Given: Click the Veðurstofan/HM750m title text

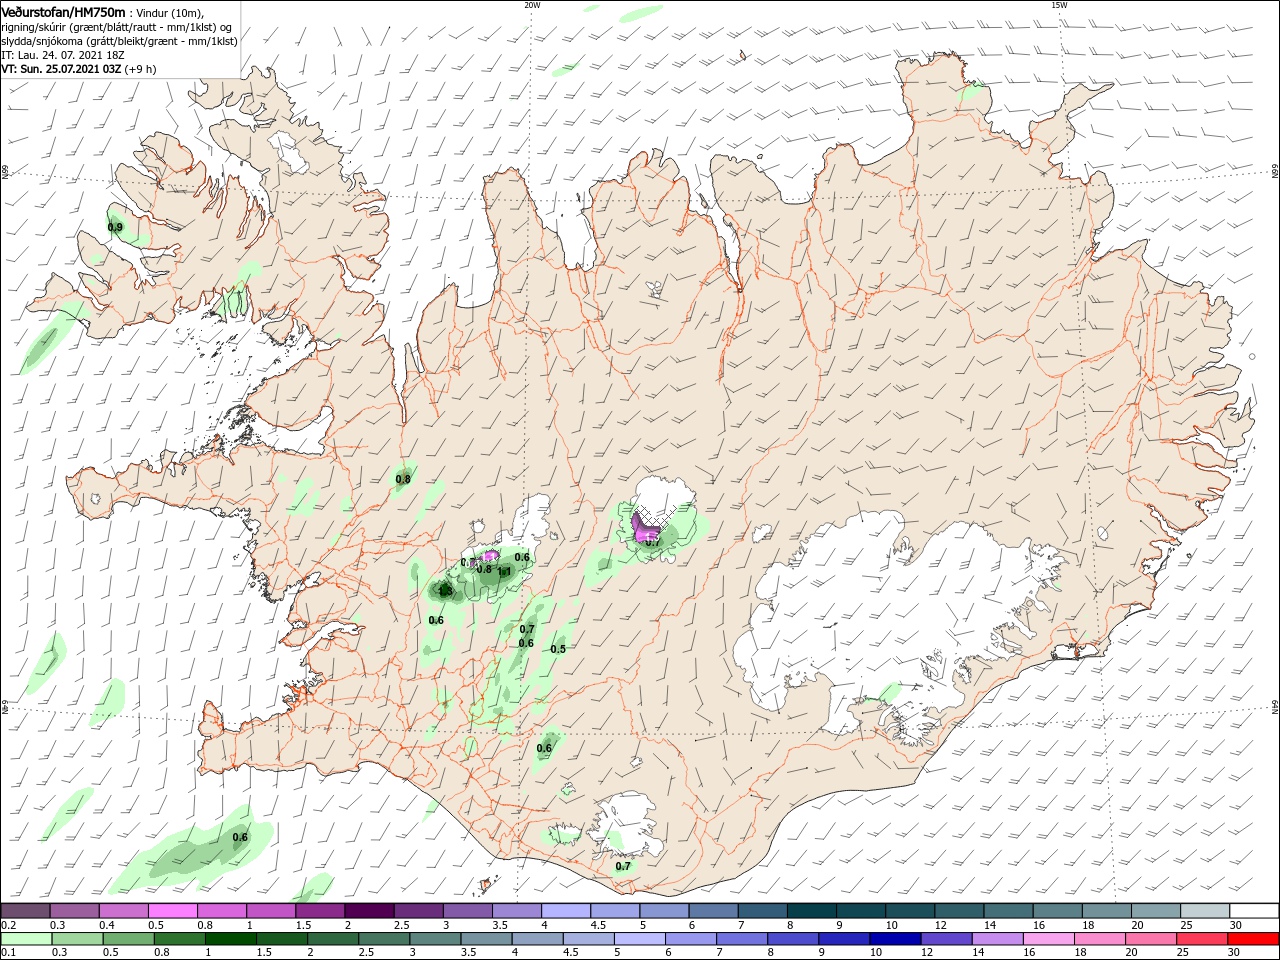Looking at the screenshot, I should coord(64,12).
